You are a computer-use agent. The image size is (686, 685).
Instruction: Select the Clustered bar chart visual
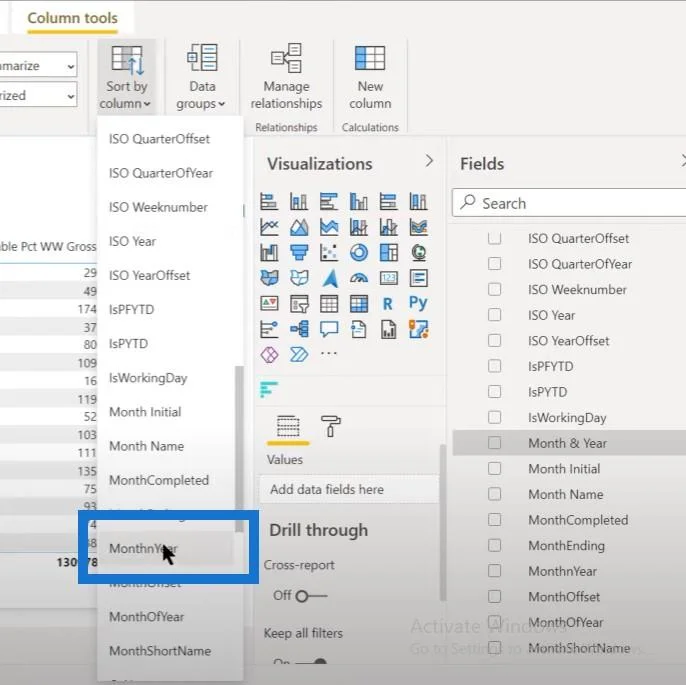point(329,202)
